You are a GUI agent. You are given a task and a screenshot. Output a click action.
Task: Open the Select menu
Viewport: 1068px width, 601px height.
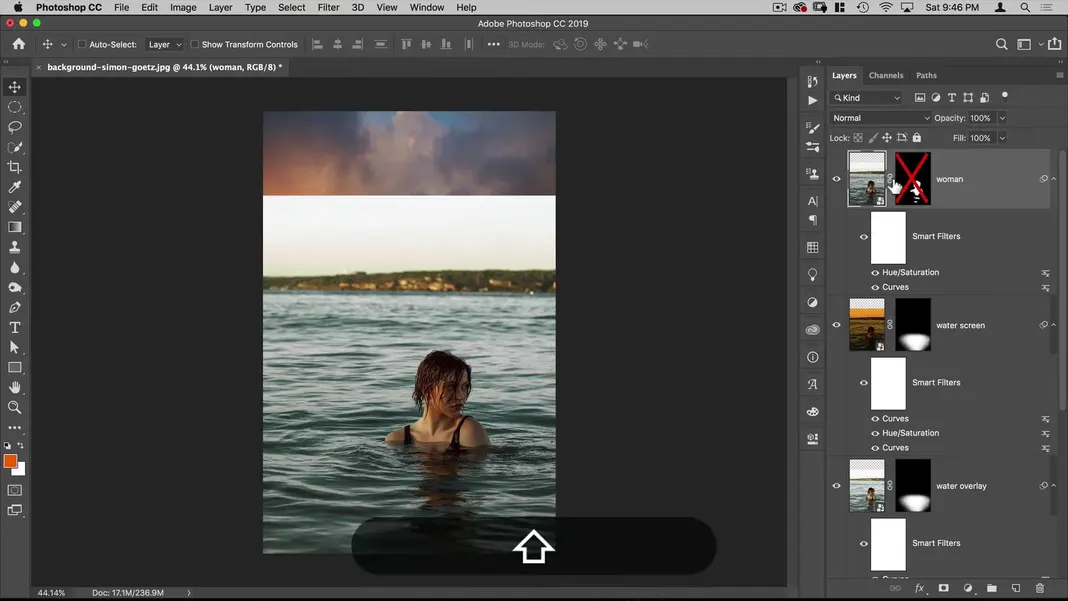[292, 7]
